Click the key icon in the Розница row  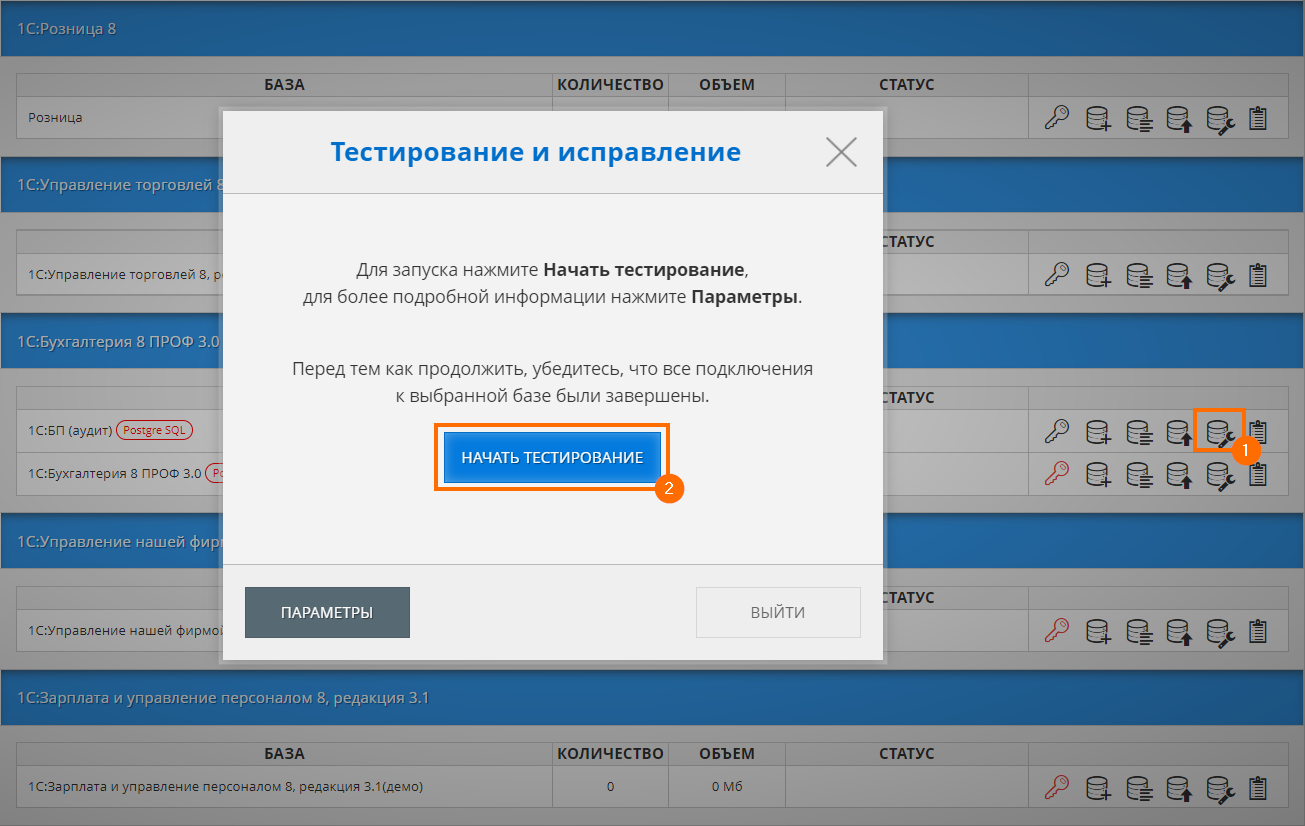point(1057,118)
